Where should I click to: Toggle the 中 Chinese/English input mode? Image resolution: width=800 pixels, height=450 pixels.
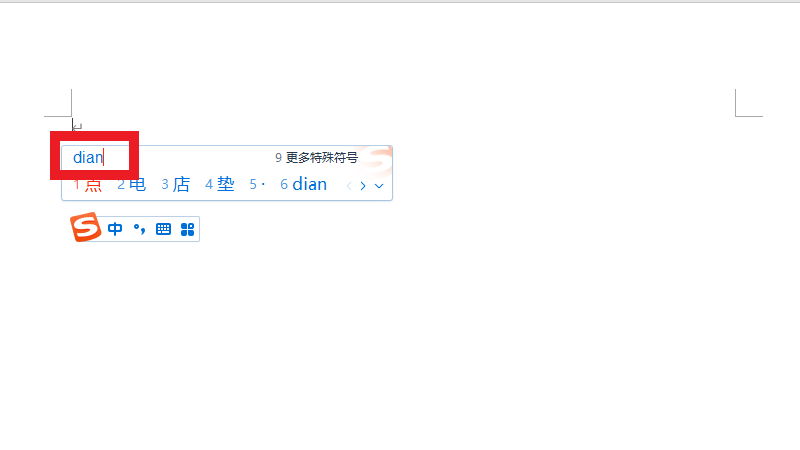pos(115,229)
